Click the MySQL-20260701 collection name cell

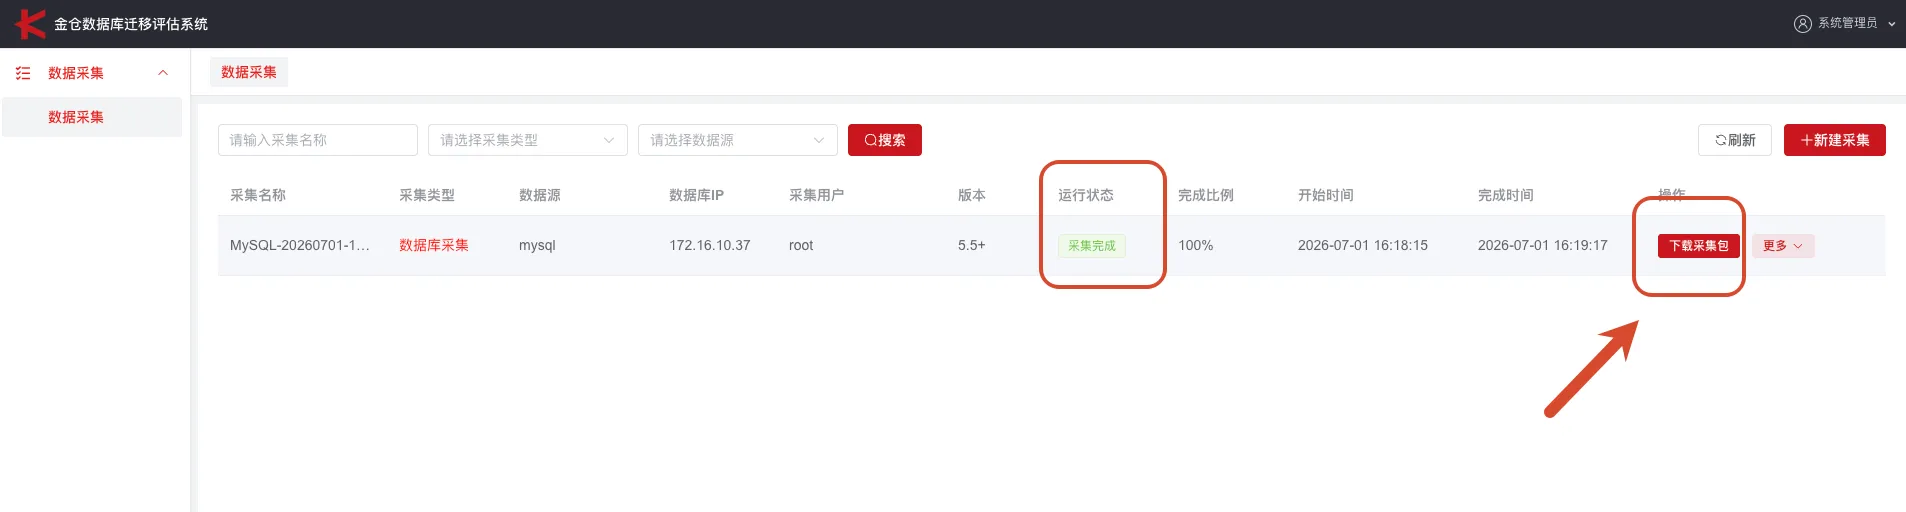click(300, 245)
